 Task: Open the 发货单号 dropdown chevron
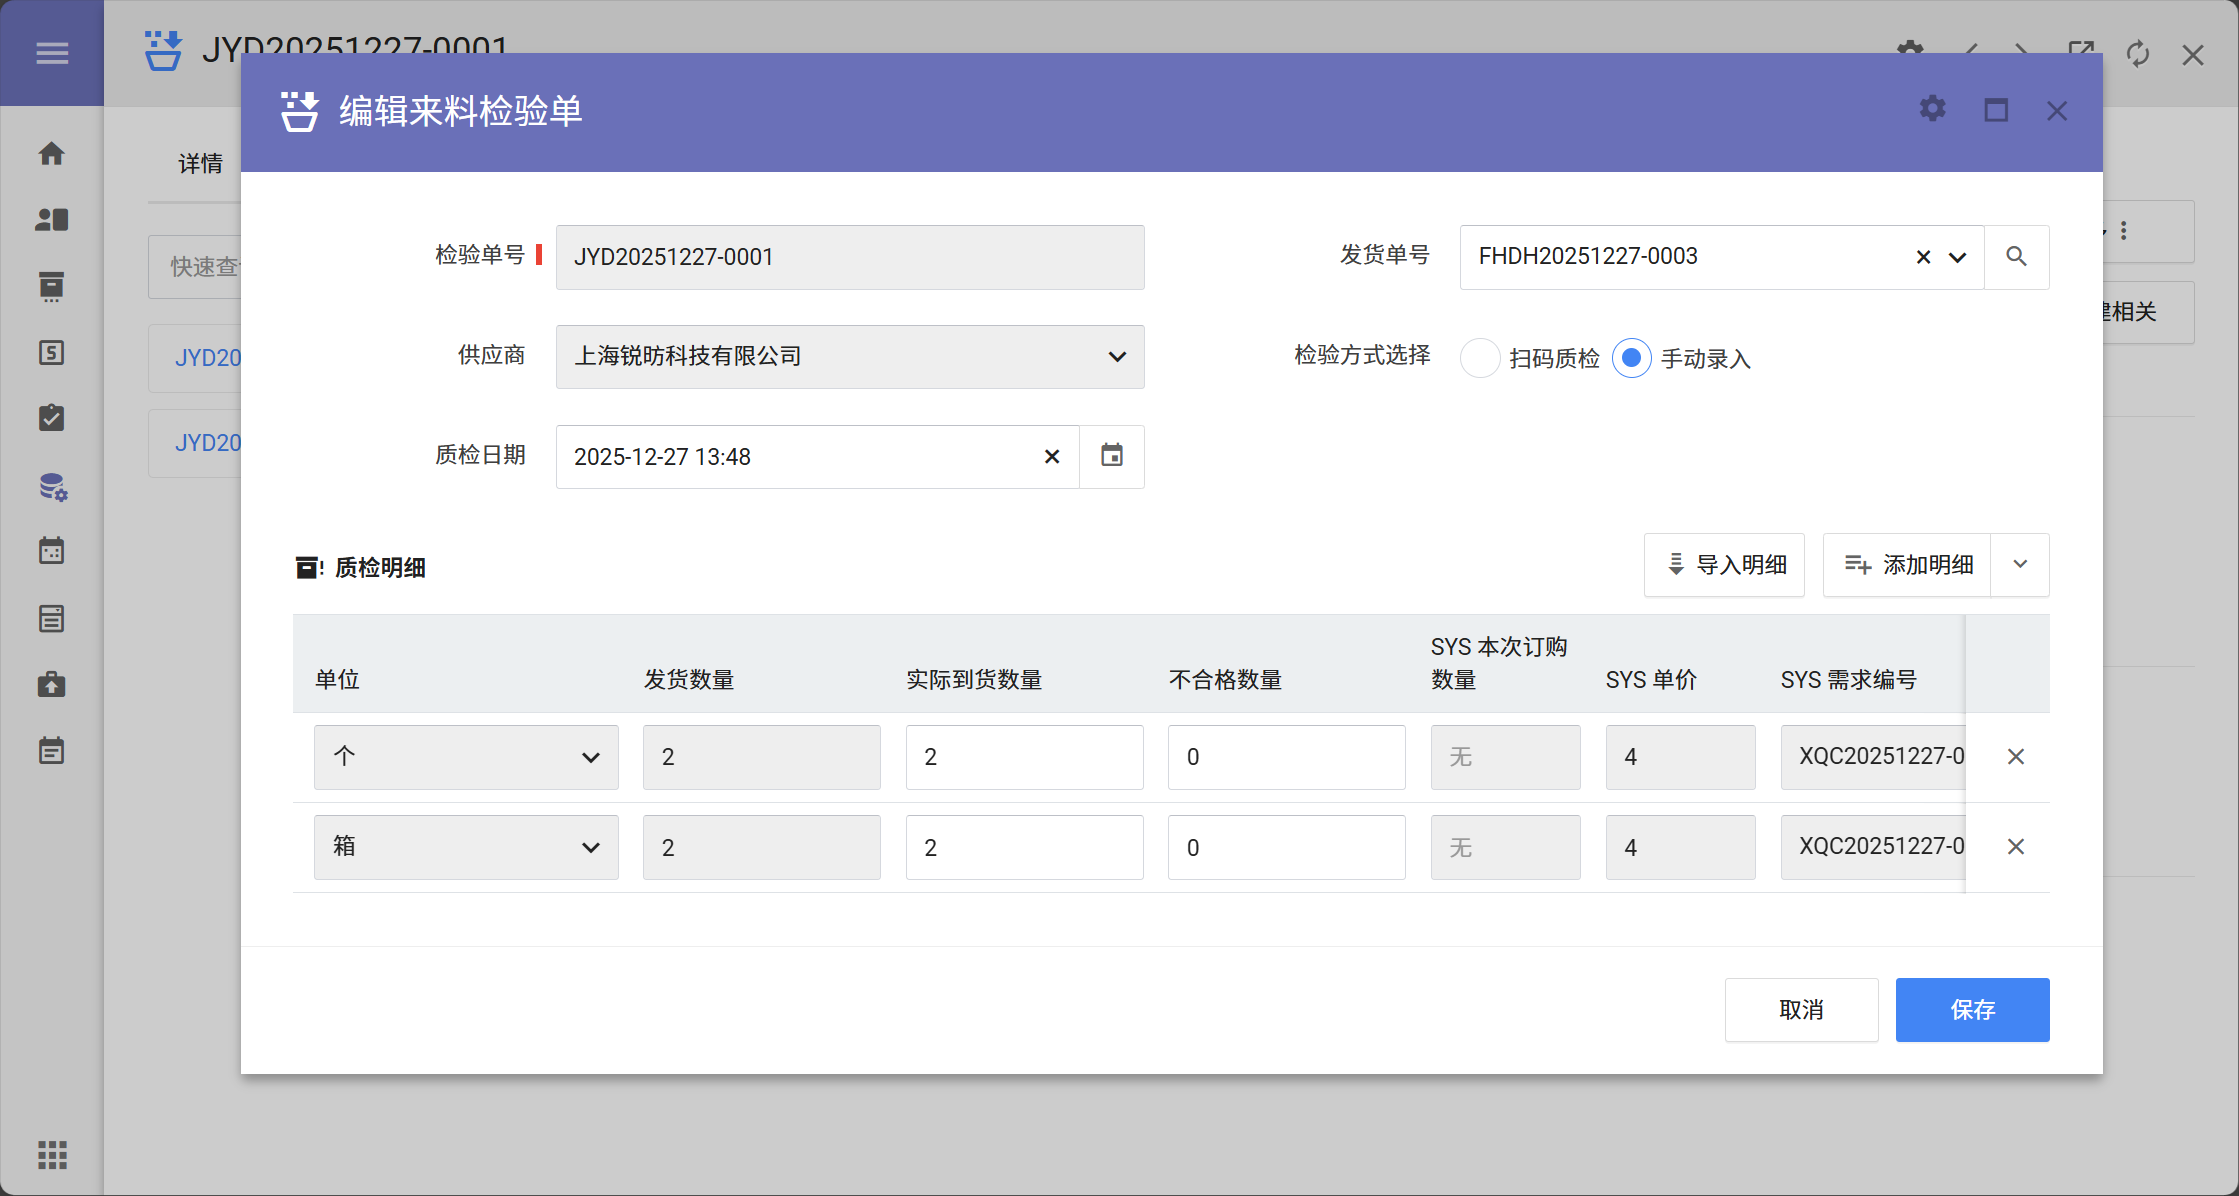click(x=1957, y=257)
